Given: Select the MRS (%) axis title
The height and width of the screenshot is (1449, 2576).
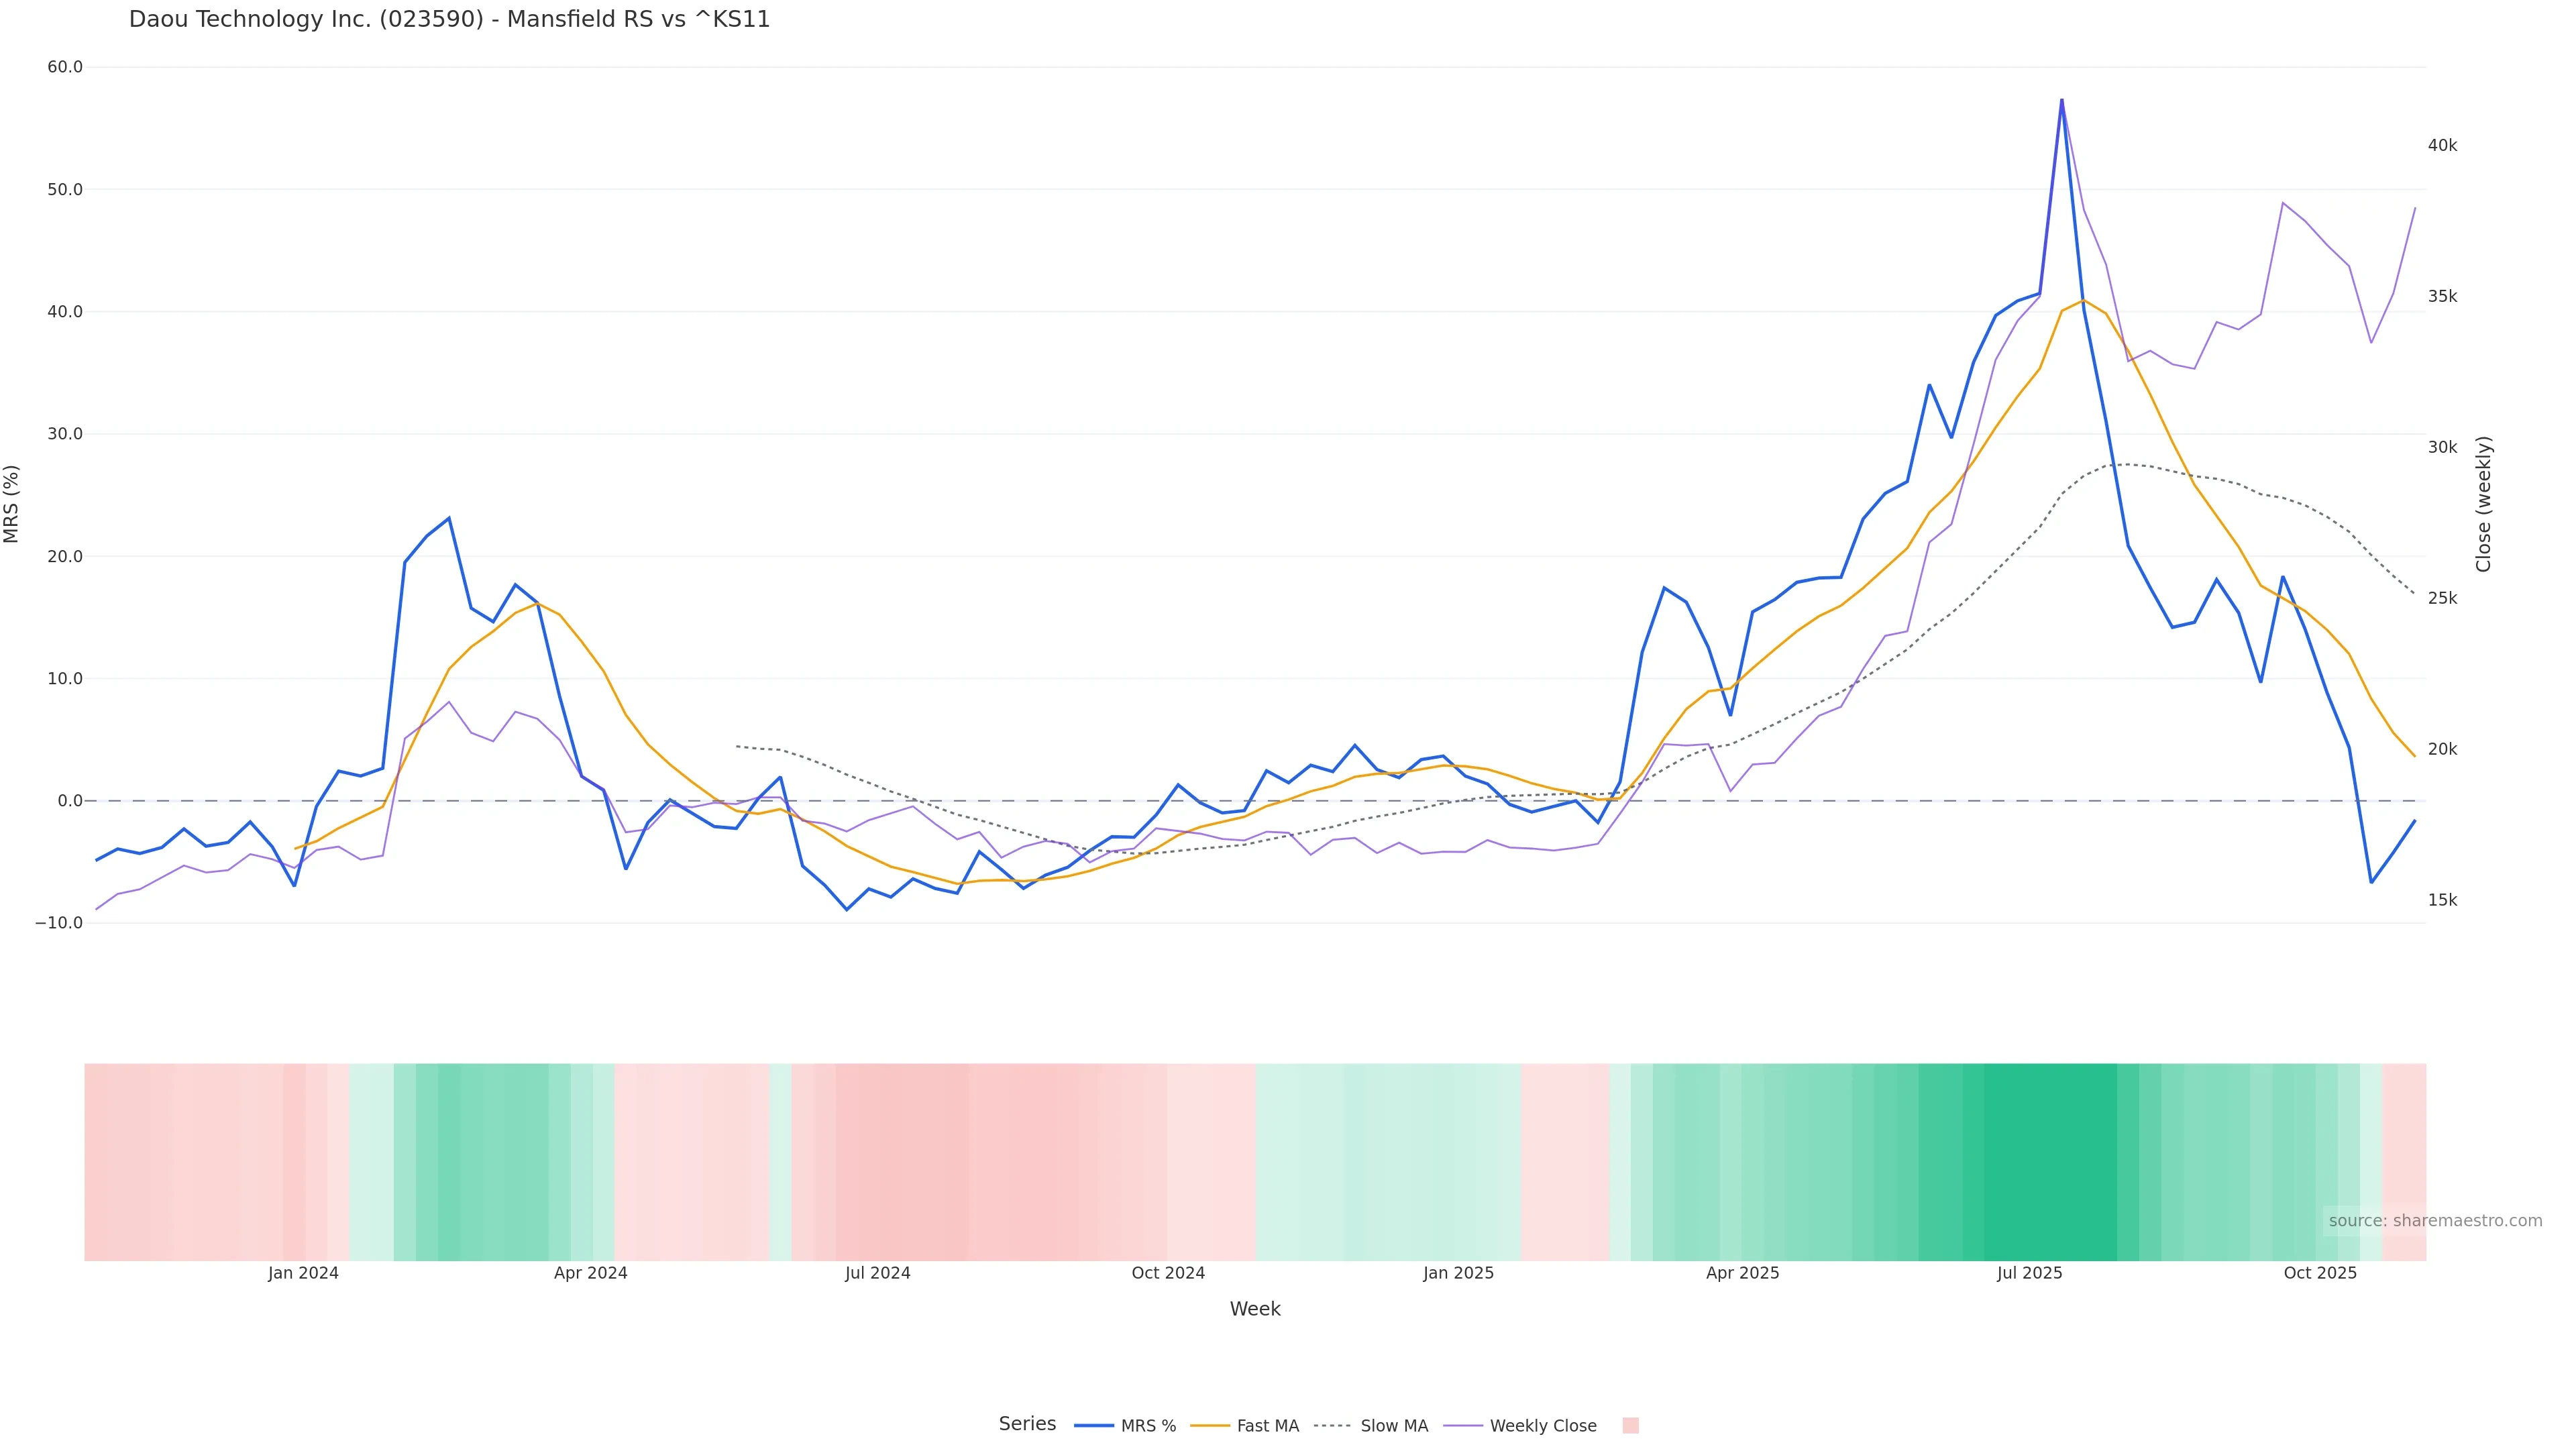Looking at the screenshot, I should tap(12, 504).
